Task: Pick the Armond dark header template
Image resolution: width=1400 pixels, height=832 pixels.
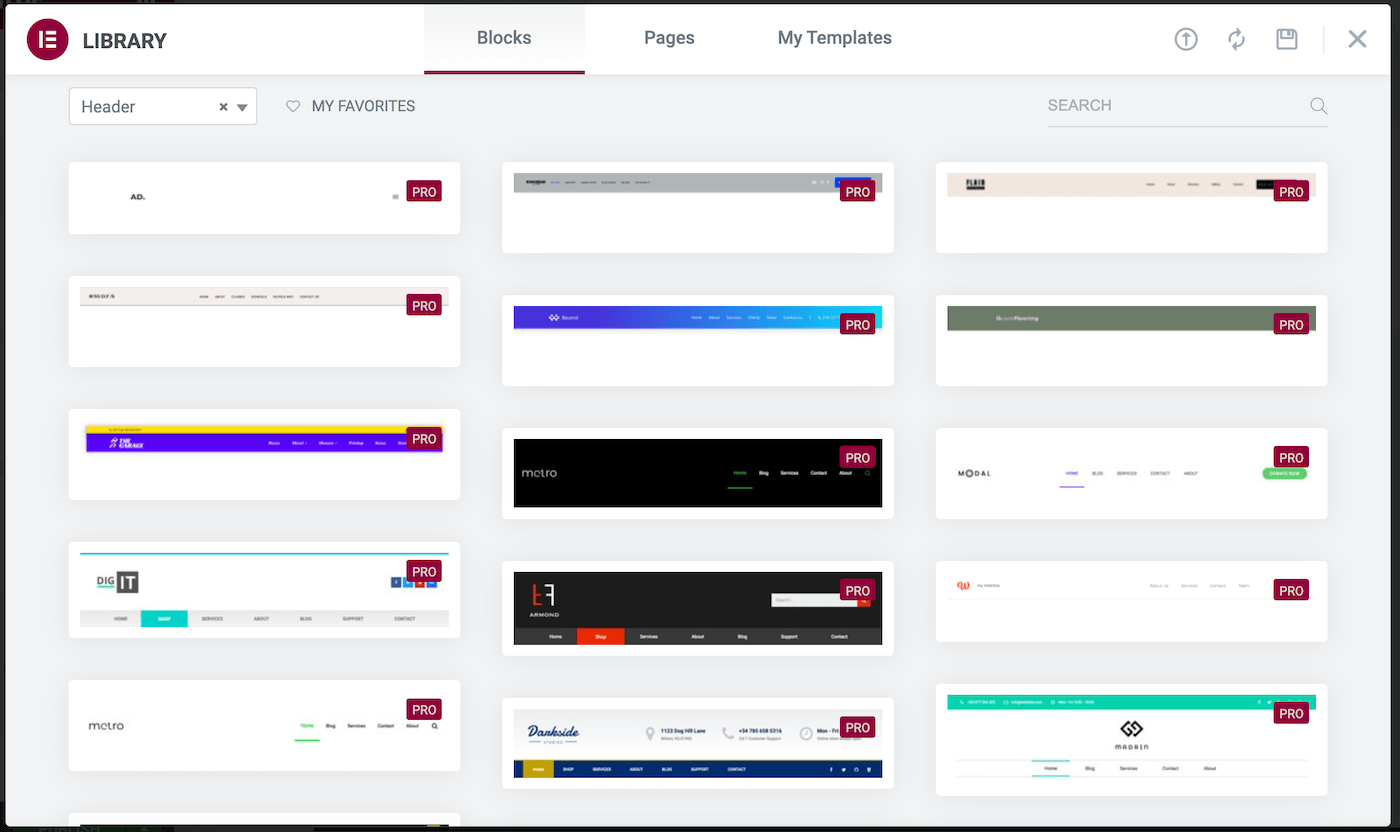Action: point(697,608)
